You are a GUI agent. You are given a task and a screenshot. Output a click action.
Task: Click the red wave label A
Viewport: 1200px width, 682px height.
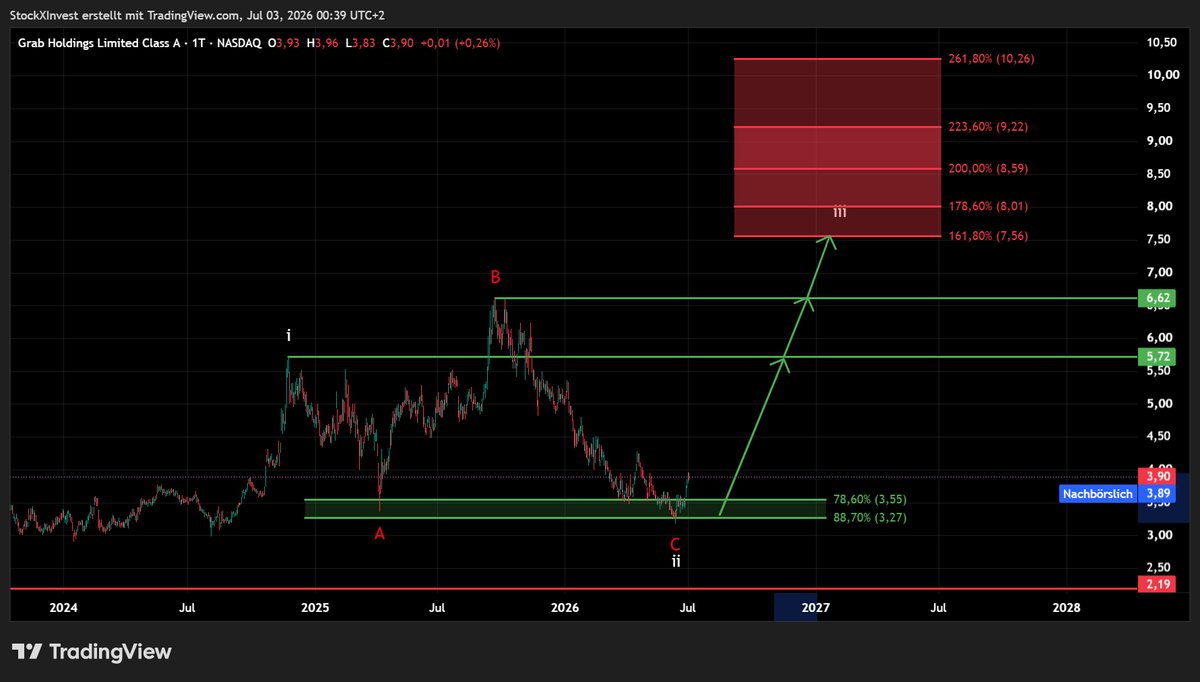tap(379, 534)
